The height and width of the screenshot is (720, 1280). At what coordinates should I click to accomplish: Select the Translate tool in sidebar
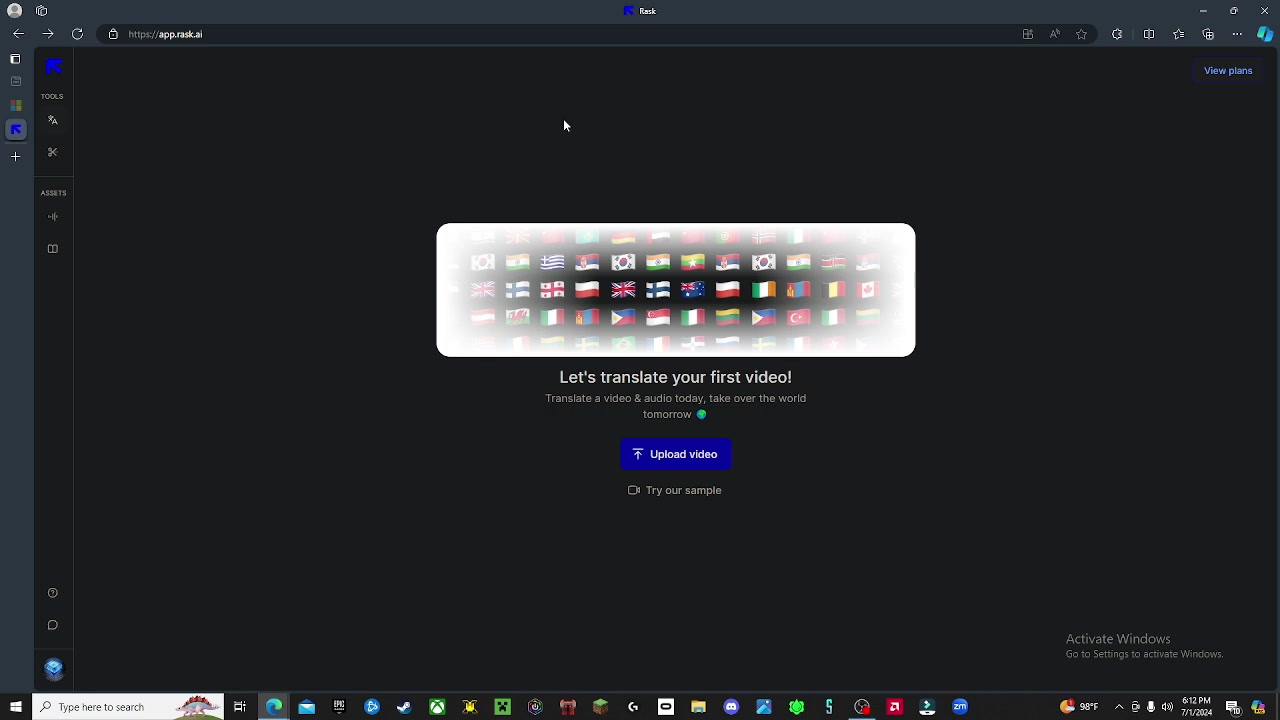[53, 120]
